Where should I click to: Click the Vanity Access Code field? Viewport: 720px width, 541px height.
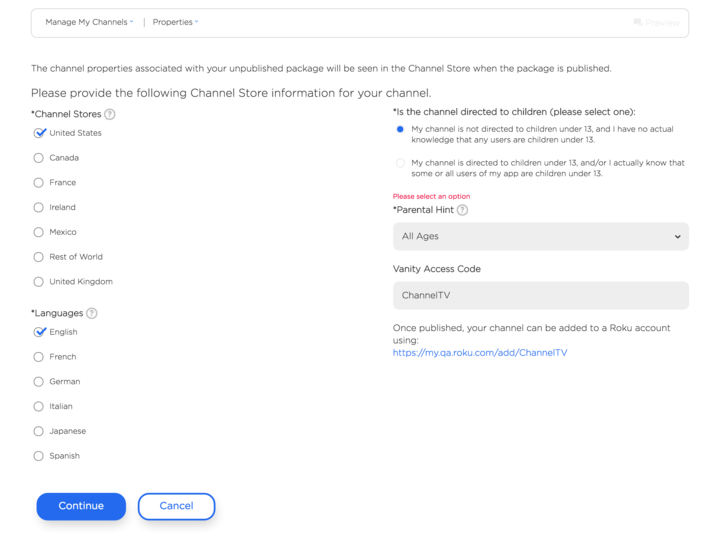click(540, 296)
